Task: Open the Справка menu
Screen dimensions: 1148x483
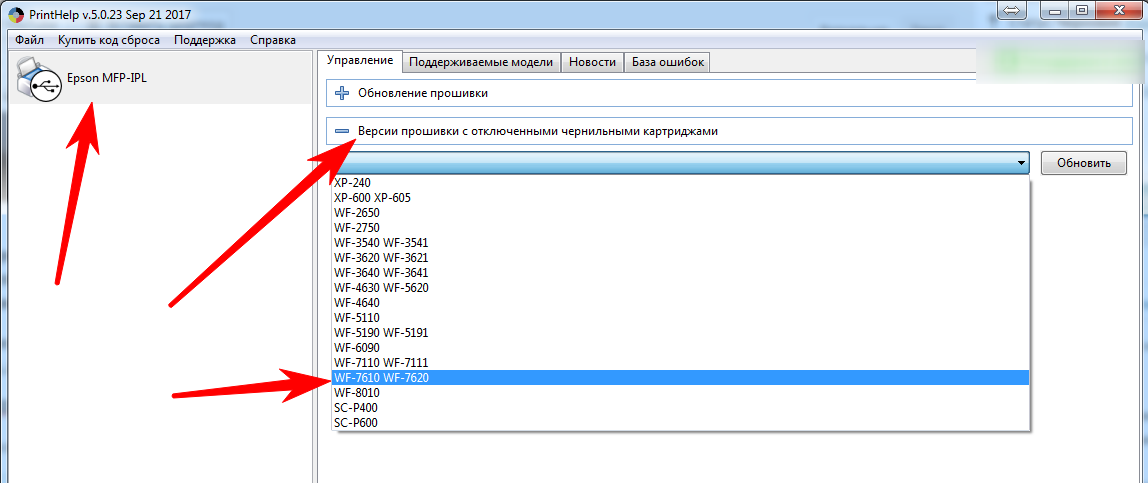Action: (x=272, y=40)
